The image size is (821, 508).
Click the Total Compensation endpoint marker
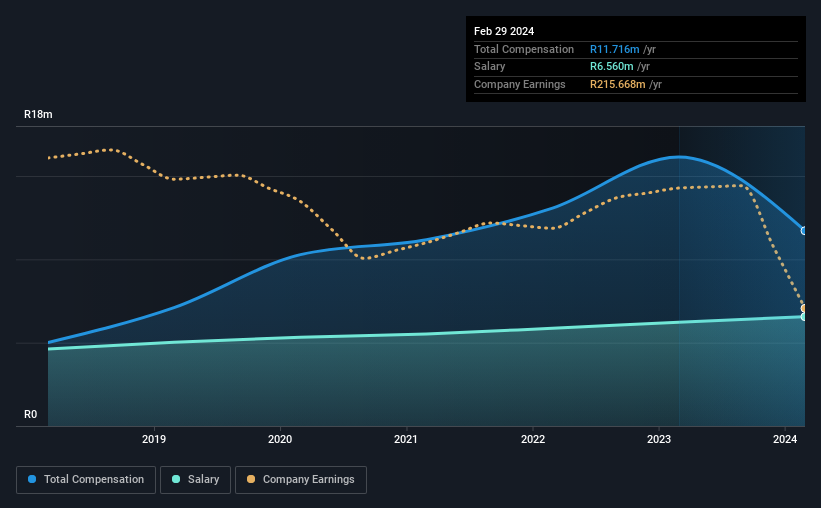pos(804,230)
